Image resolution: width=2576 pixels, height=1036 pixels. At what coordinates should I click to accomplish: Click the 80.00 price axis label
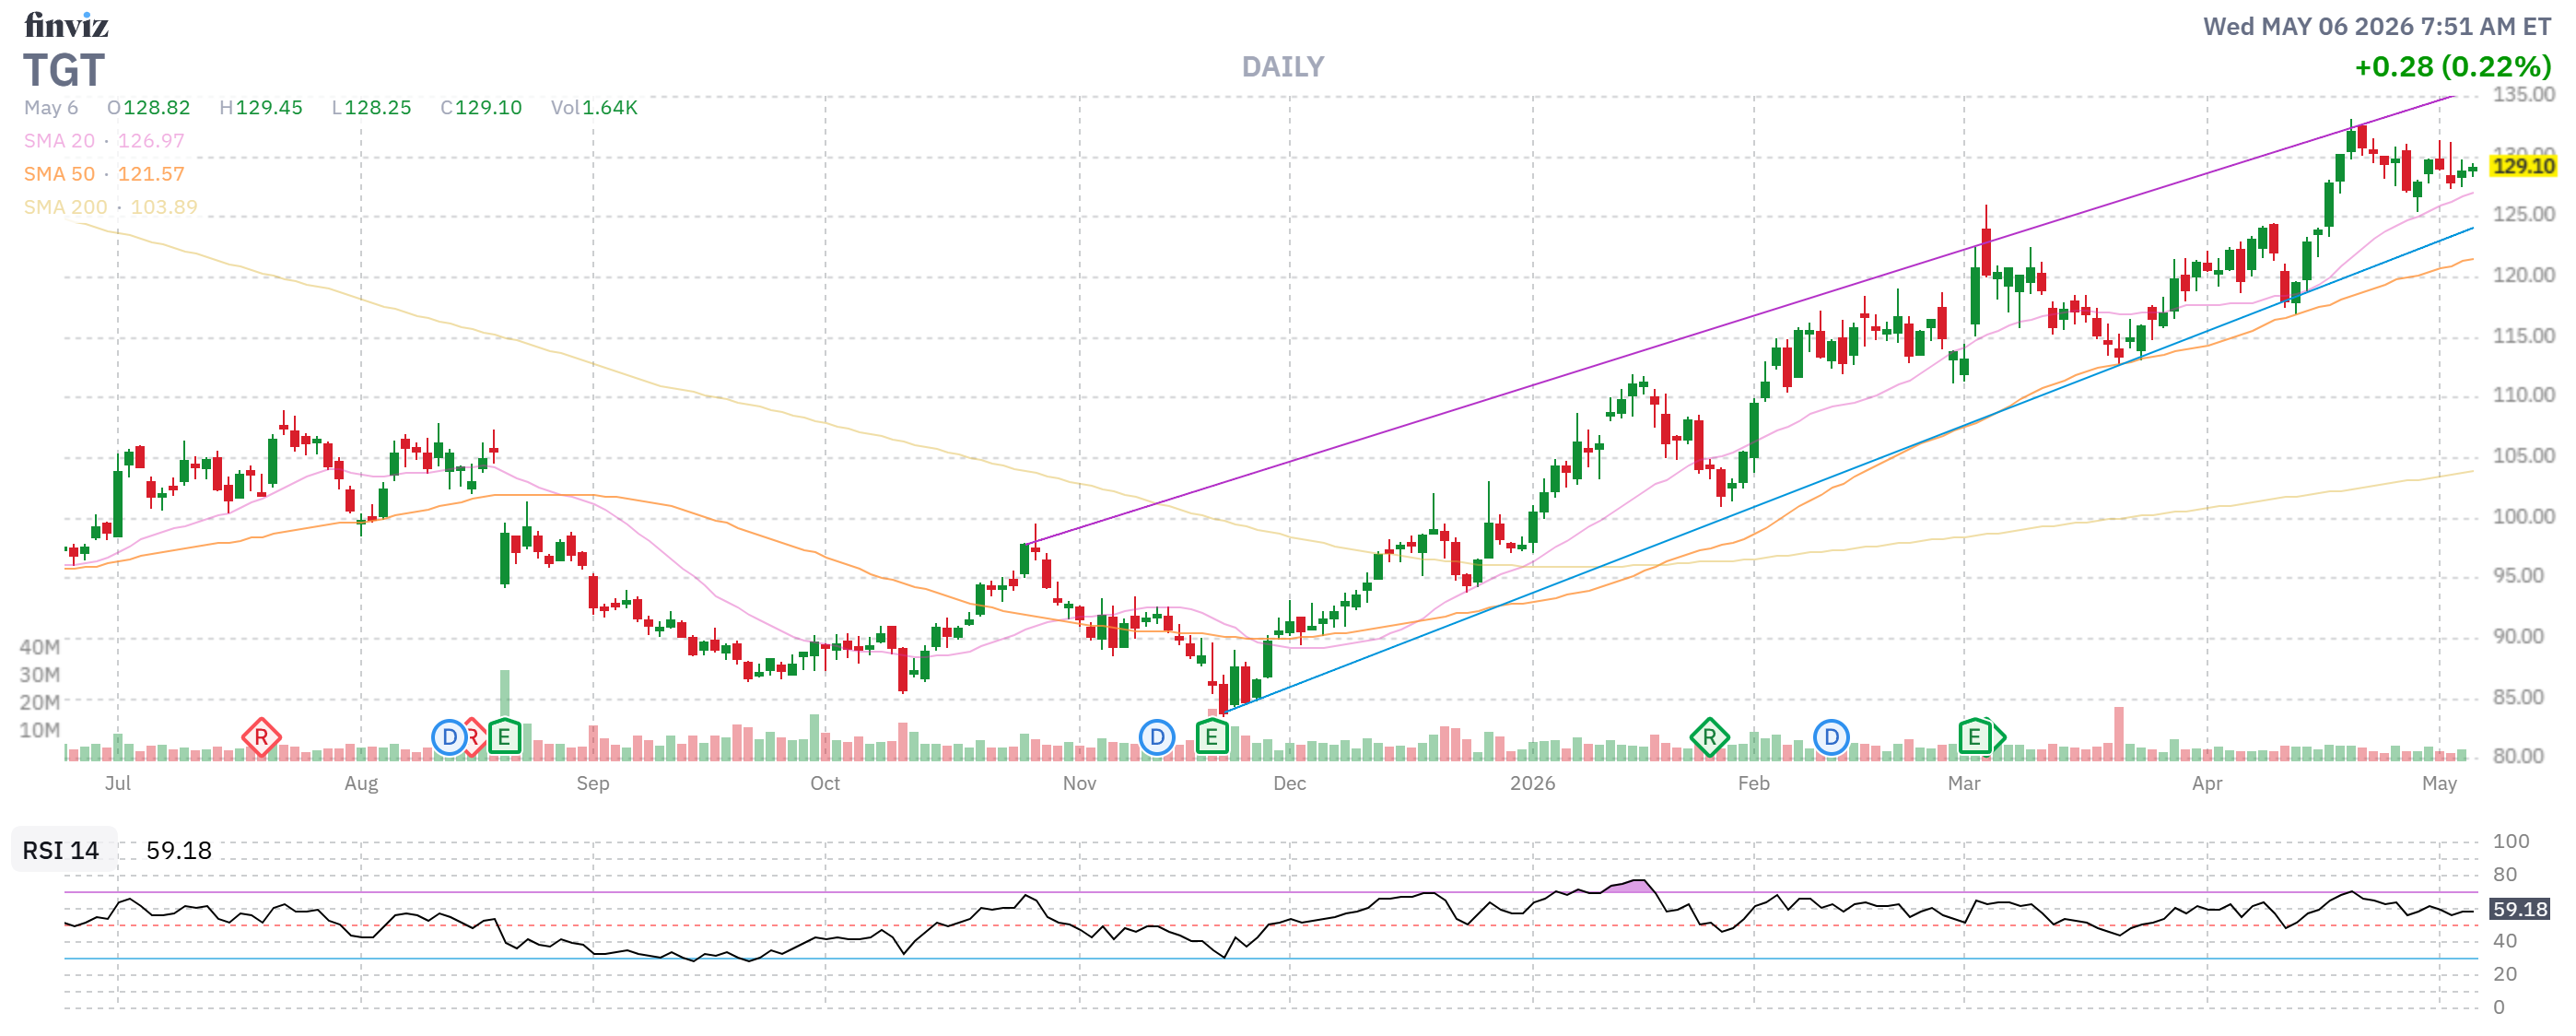click(2517, 757)
